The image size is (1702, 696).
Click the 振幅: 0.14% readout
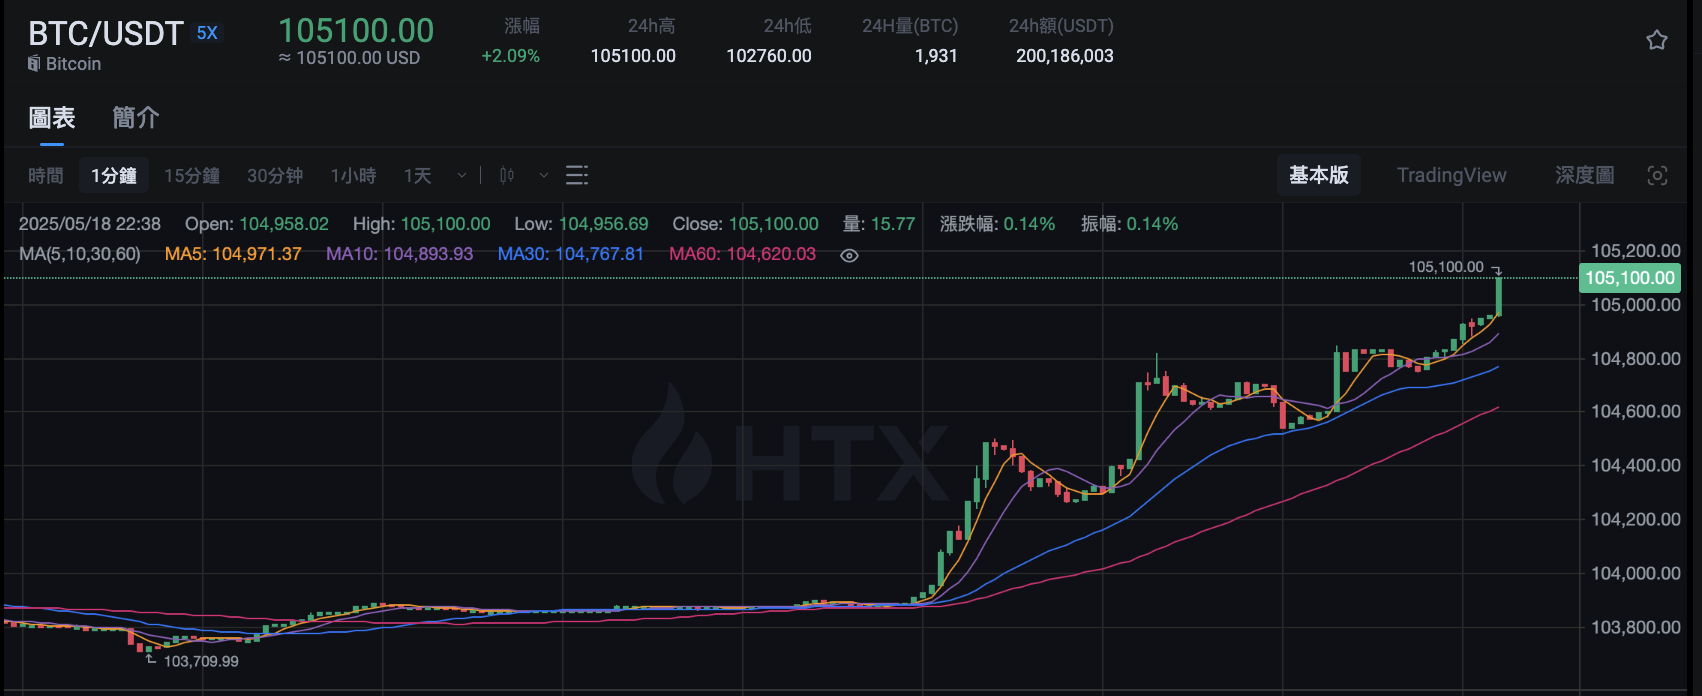point(1130,224)
